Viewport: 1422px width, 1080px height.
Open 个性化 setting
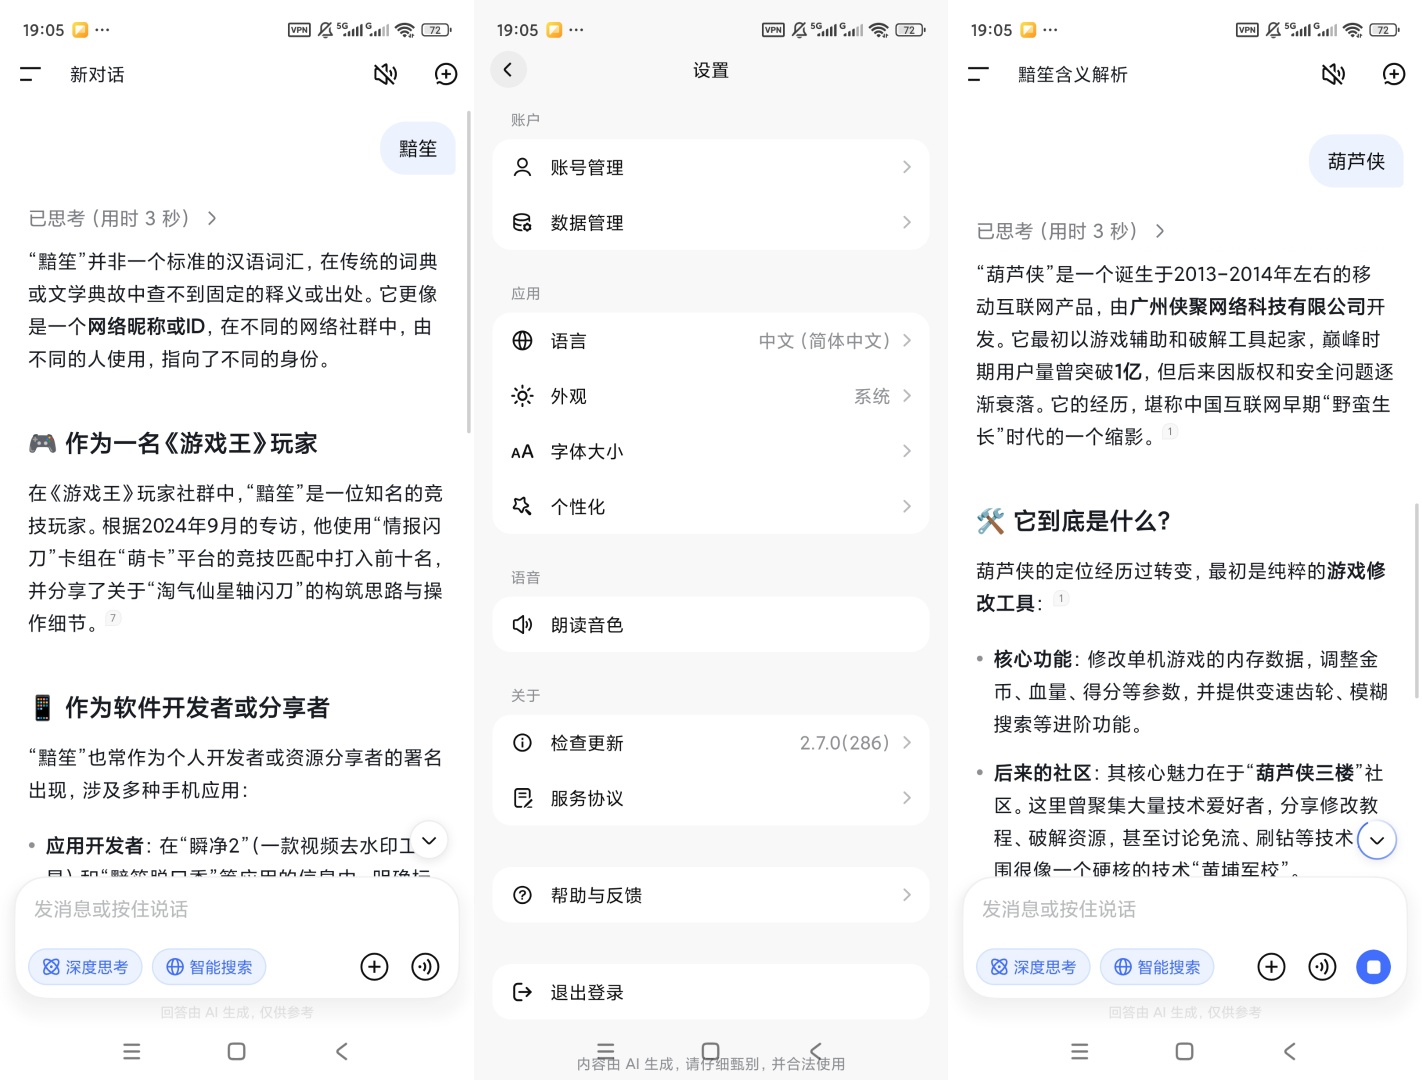click(x=711, y=506)
